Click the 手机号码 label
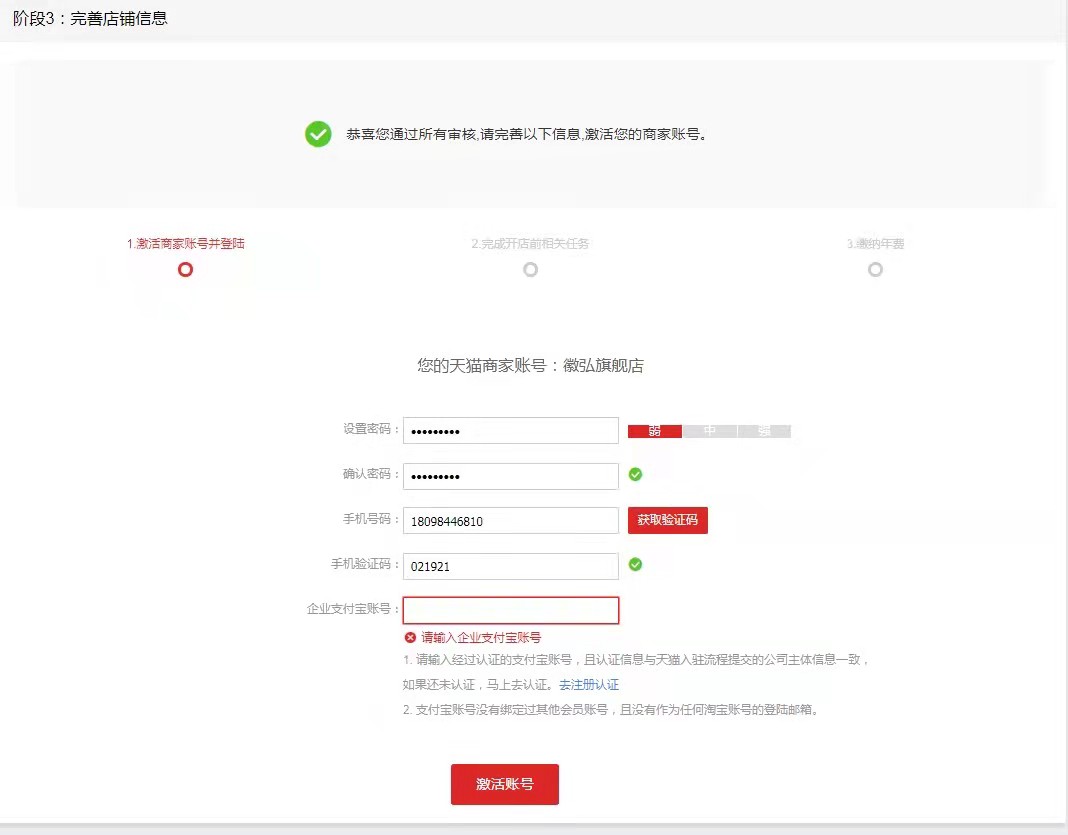This screenshot has height=835, width=1068. click(x=371, y=519)
